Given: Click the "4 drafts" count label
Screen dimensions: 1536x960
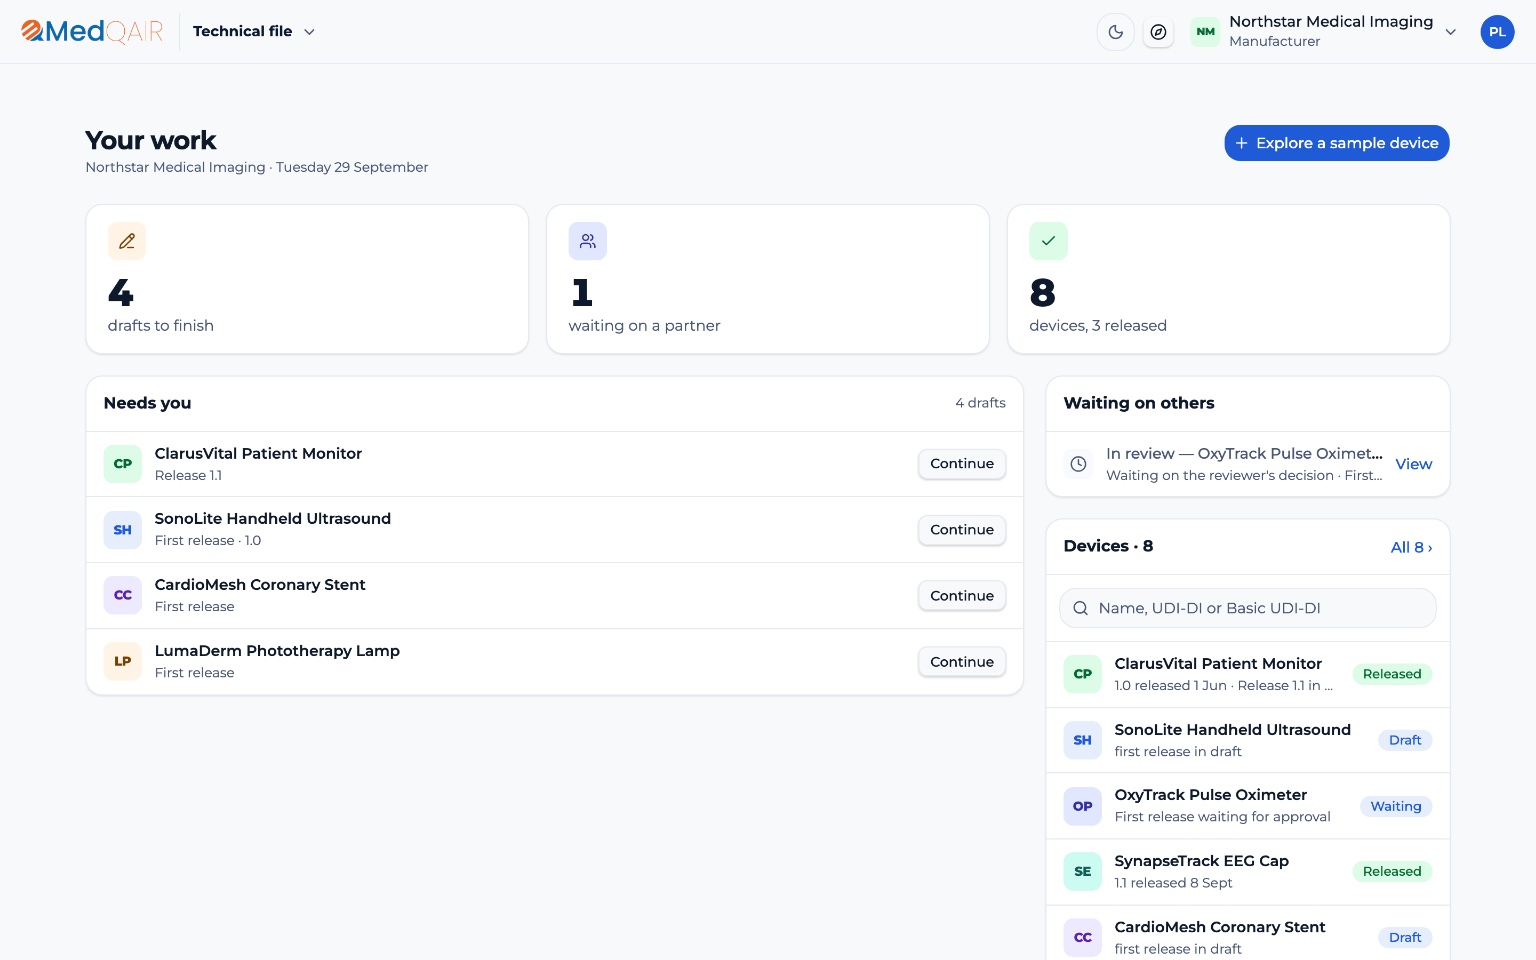Looking at the screenshot, I should [x=980, y=403].
